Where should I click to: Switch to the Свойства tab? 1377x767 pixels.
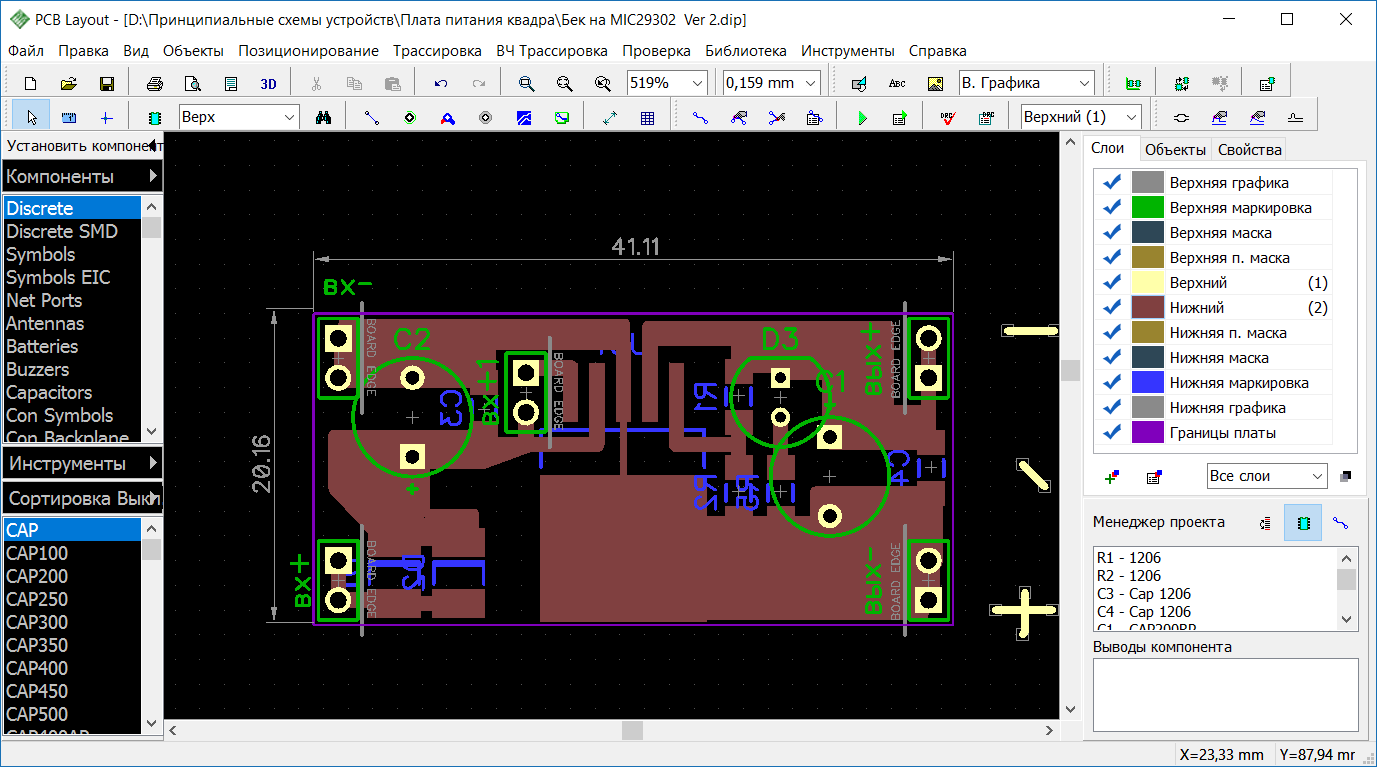coord(1248,150)
